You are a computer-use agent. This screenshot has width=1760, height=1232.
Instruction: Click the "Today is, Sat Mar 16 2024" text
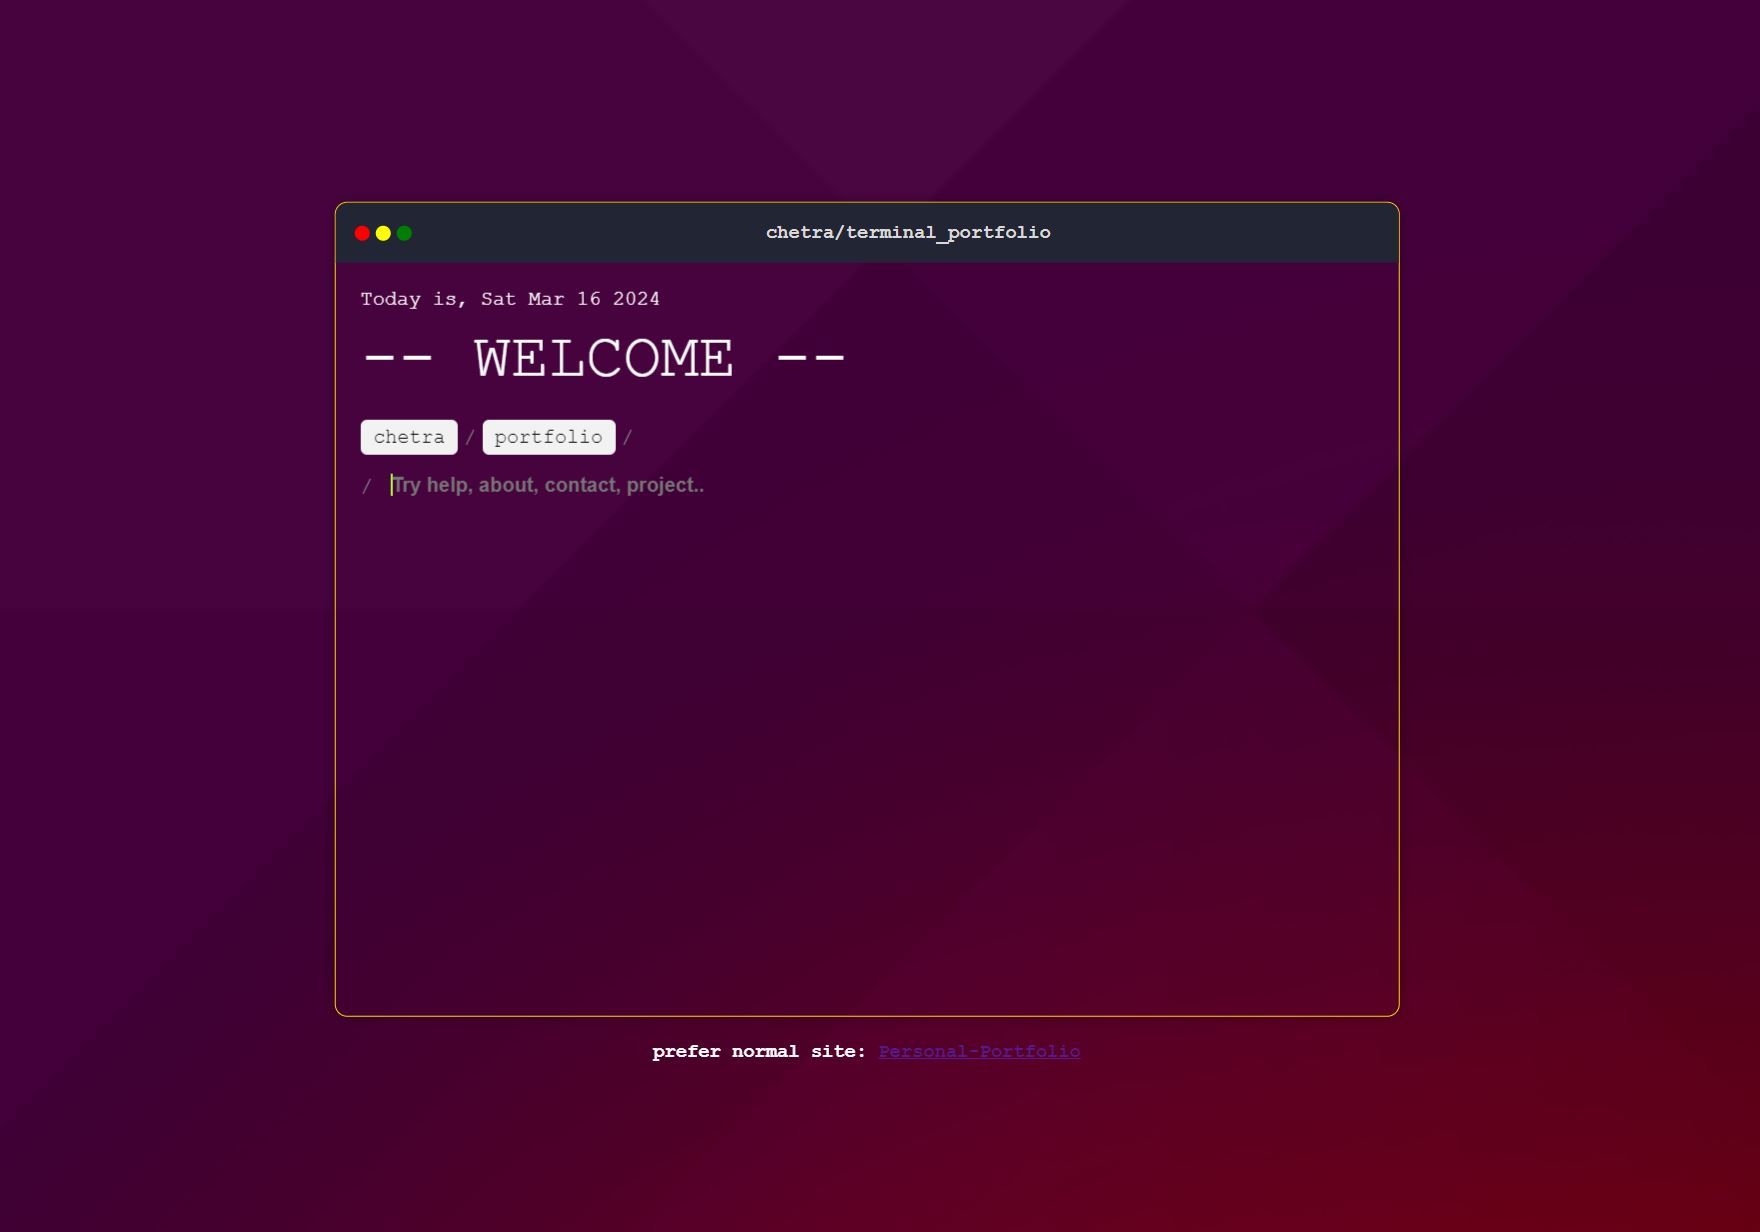tap(510, 299)
